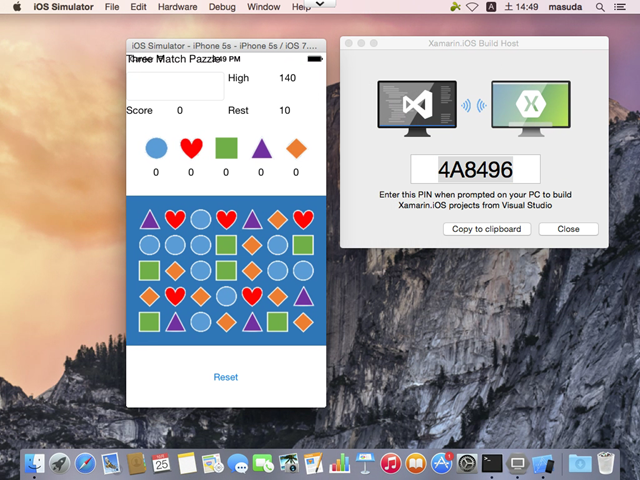Click the PIN field showing 4A8496
This screenshot has width=640, height=480.
(475, 169)
